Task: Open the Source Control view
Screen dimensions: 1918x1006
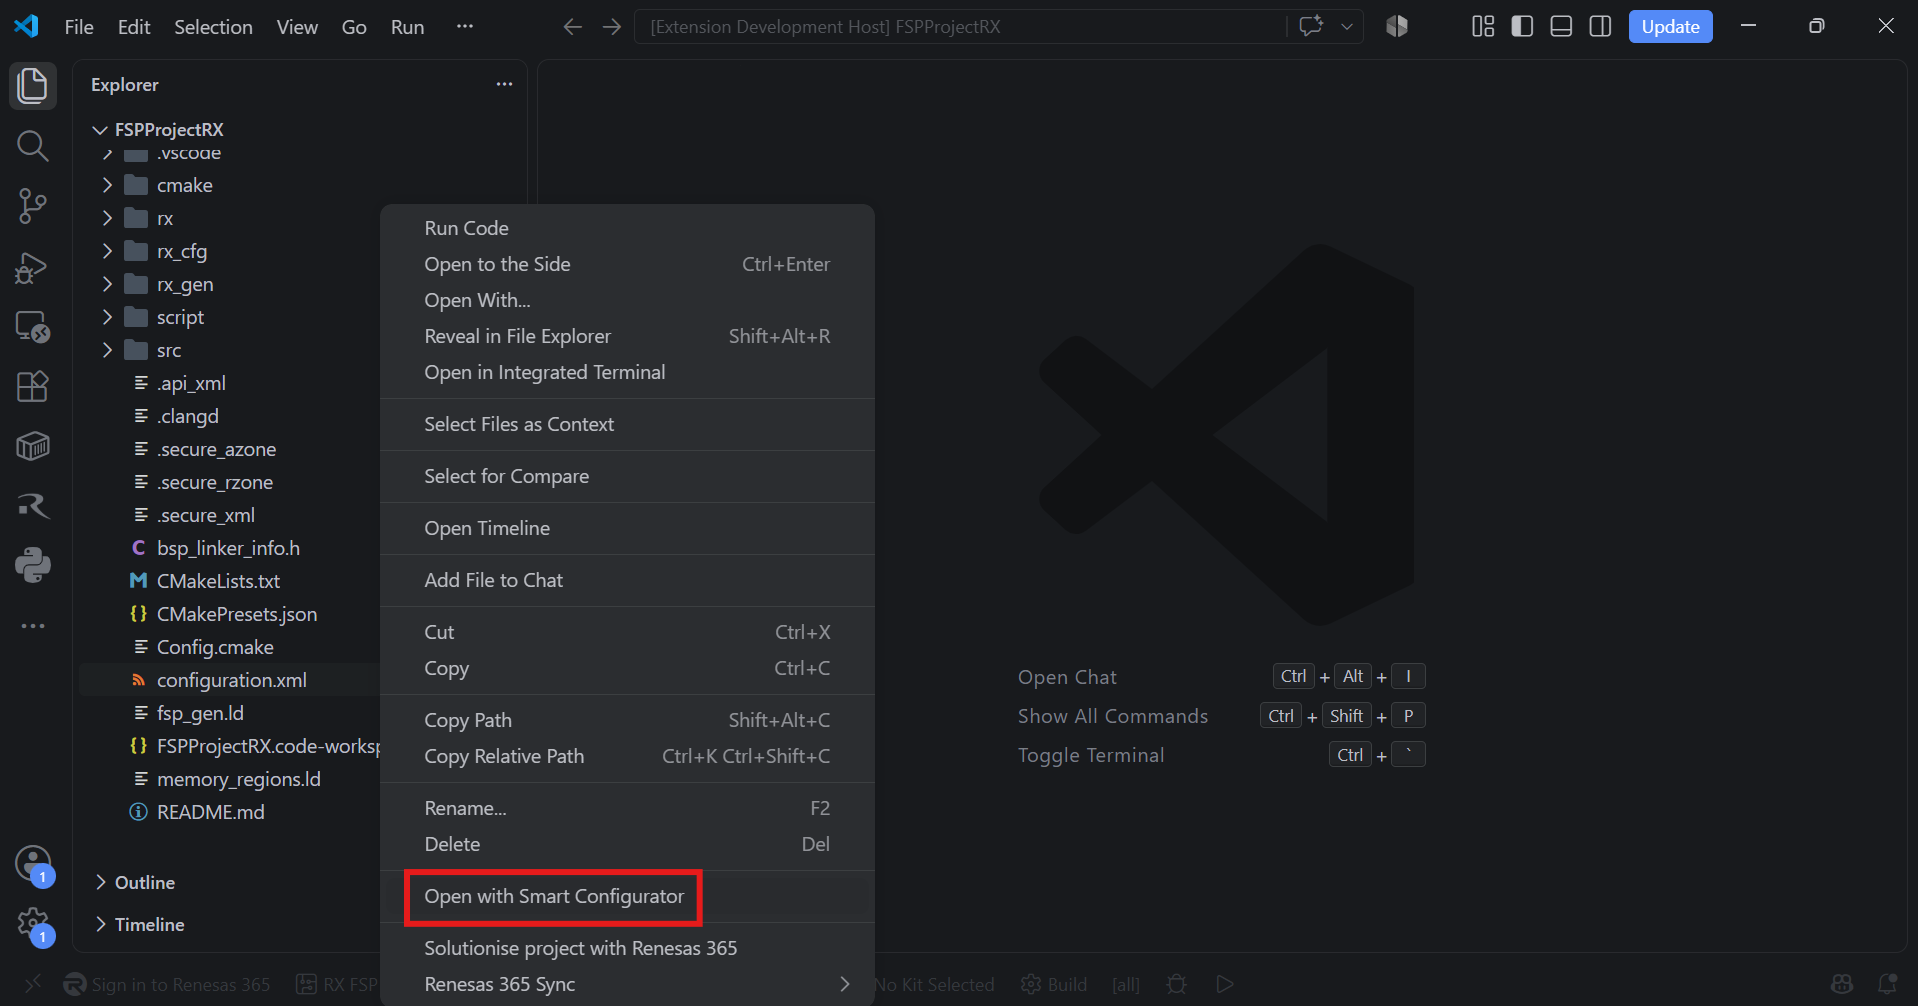Action: click(32, 206)
